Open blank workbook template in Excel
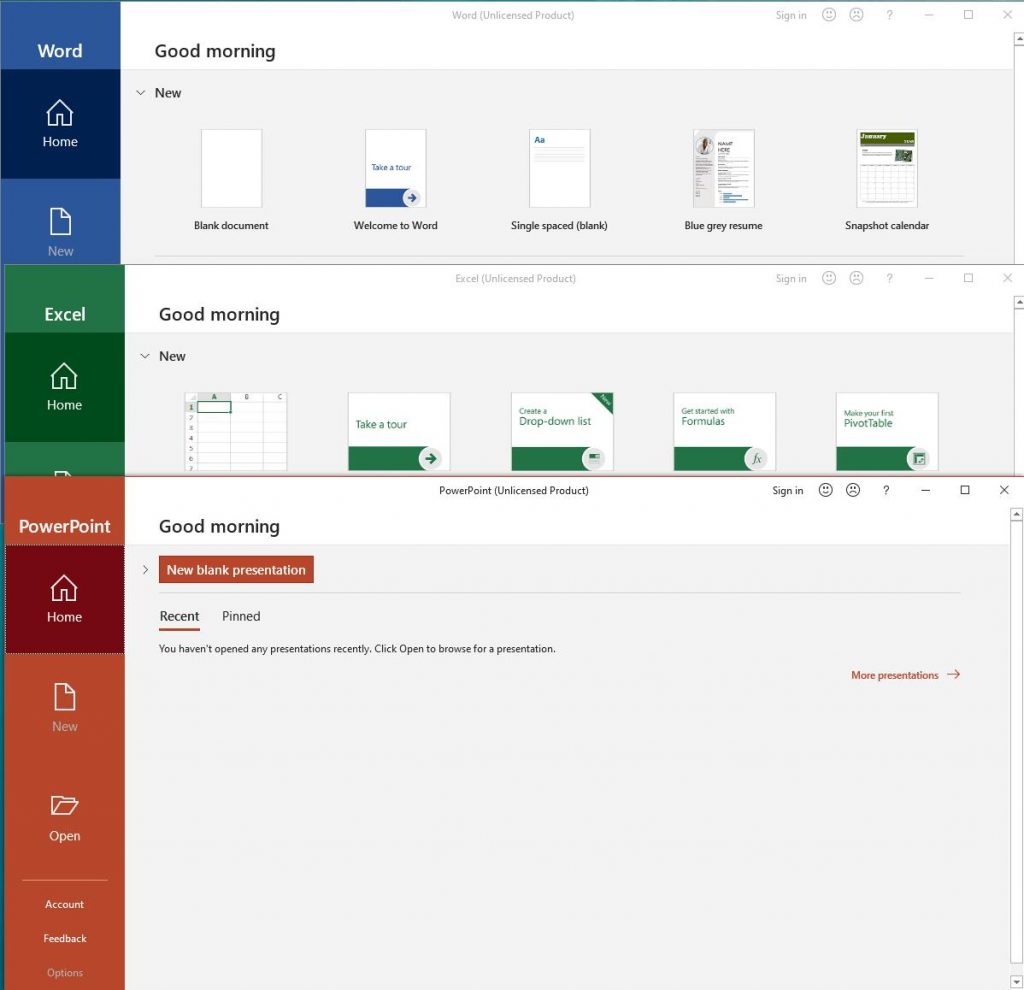The image size is (1024, 990). coord(236,432)
